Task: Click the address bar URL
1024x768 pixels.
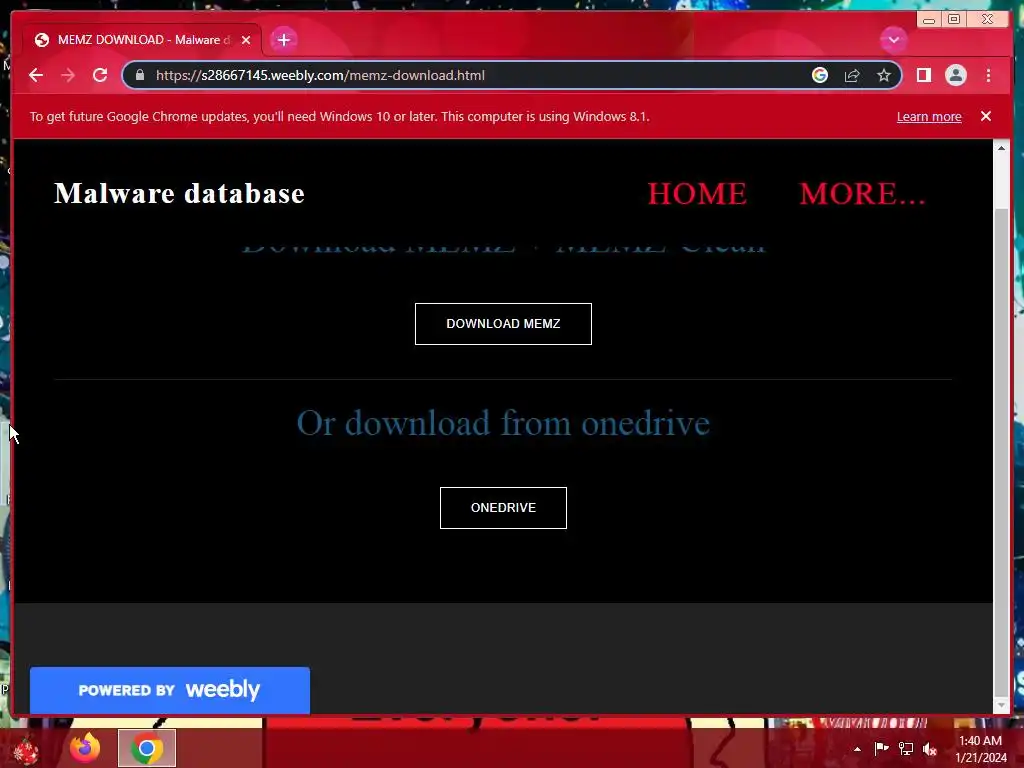Action: [320, 75]
